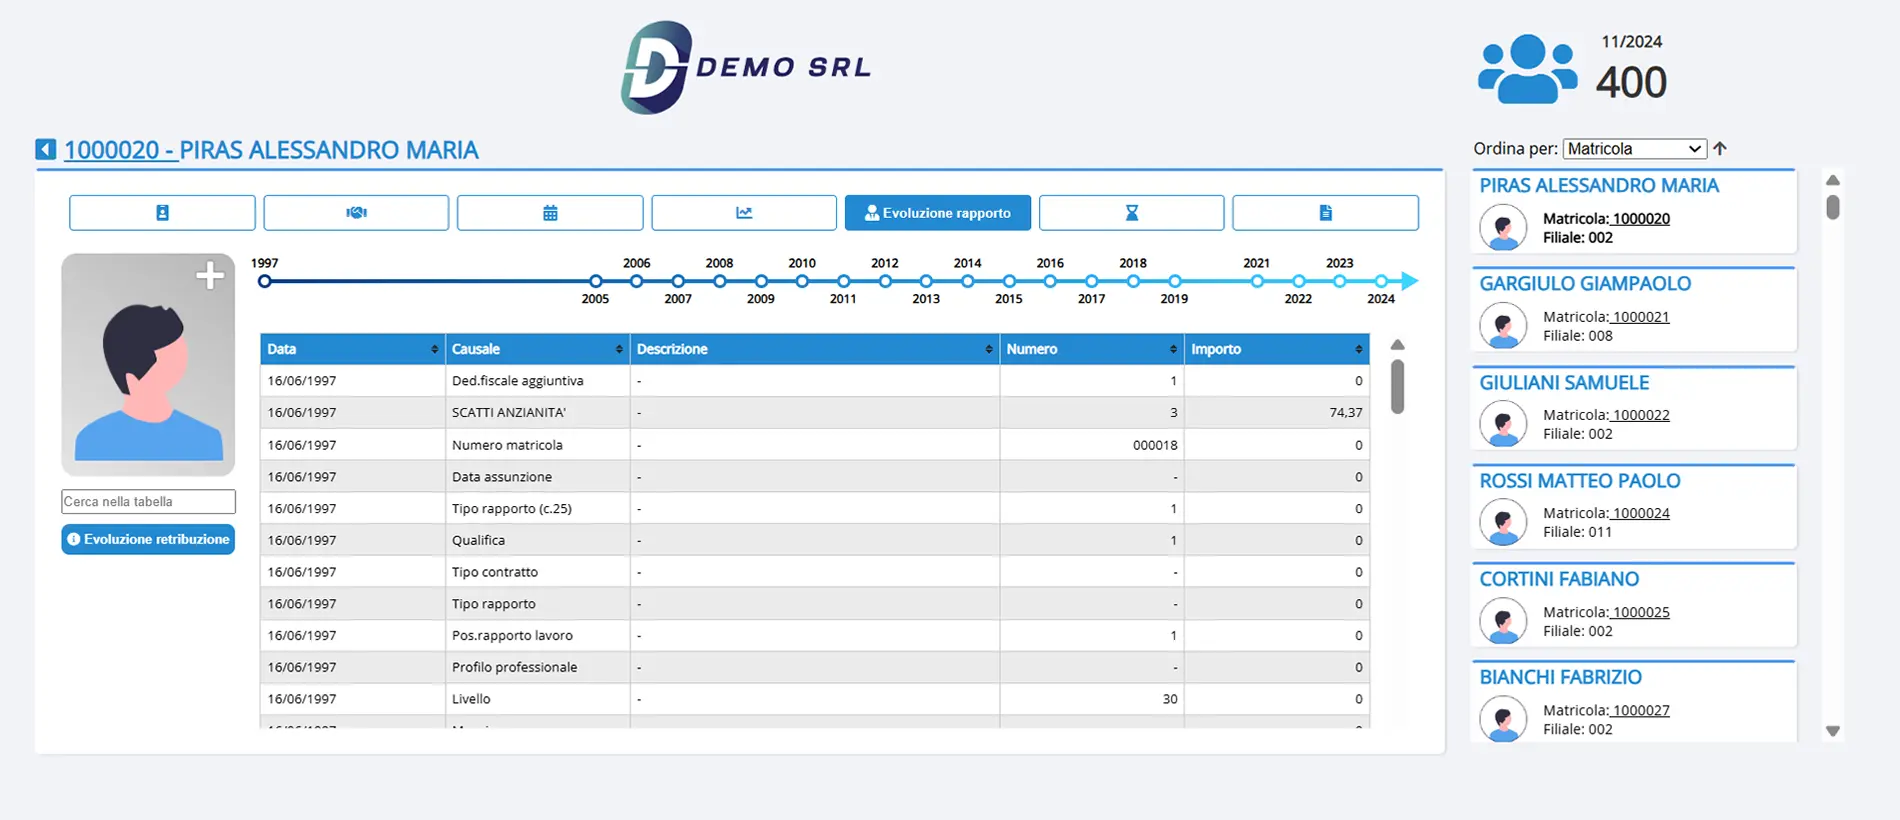The image size is (1900, 820).
Task: Open the personal data badge tab
Action: point(162,213)
